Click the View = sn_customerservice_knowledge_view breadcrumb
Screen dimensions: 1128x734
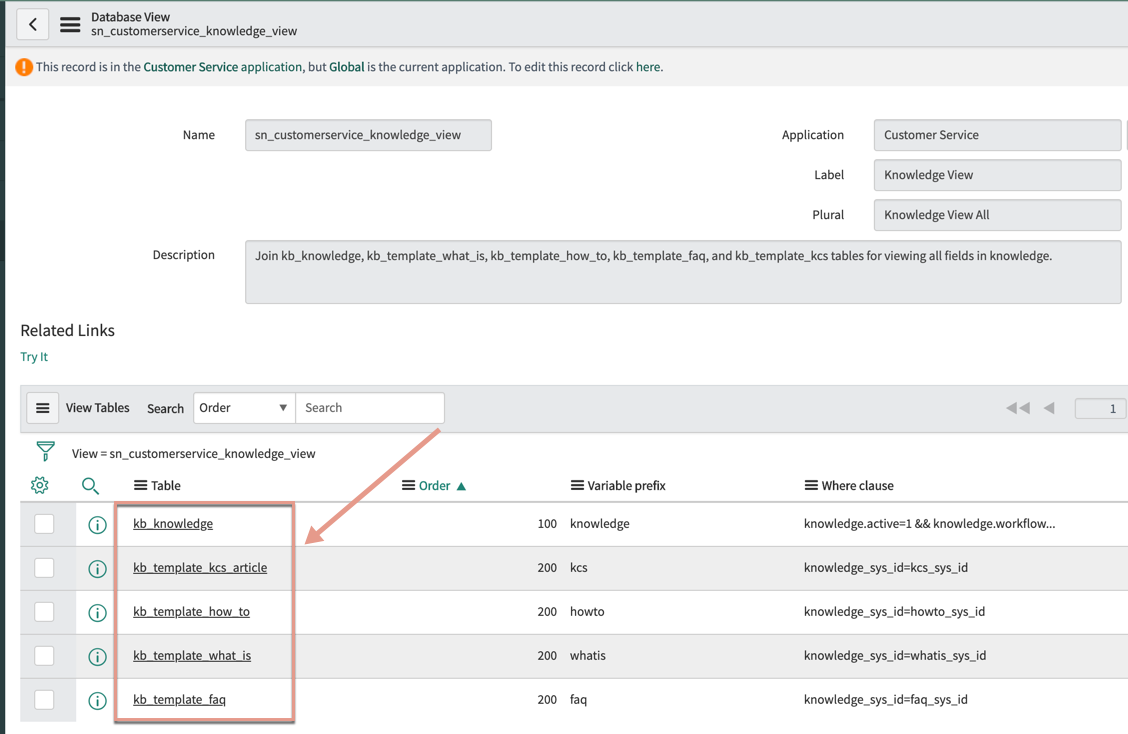coord(194,454)
